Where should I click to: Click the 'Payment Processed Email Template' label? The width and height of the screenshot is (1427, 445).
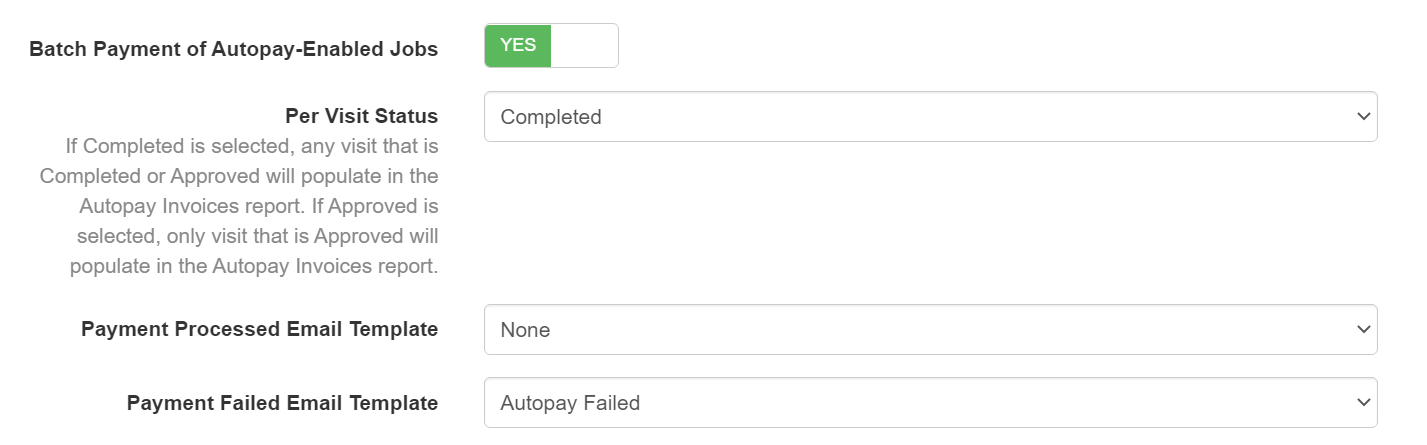coord(259,329)
